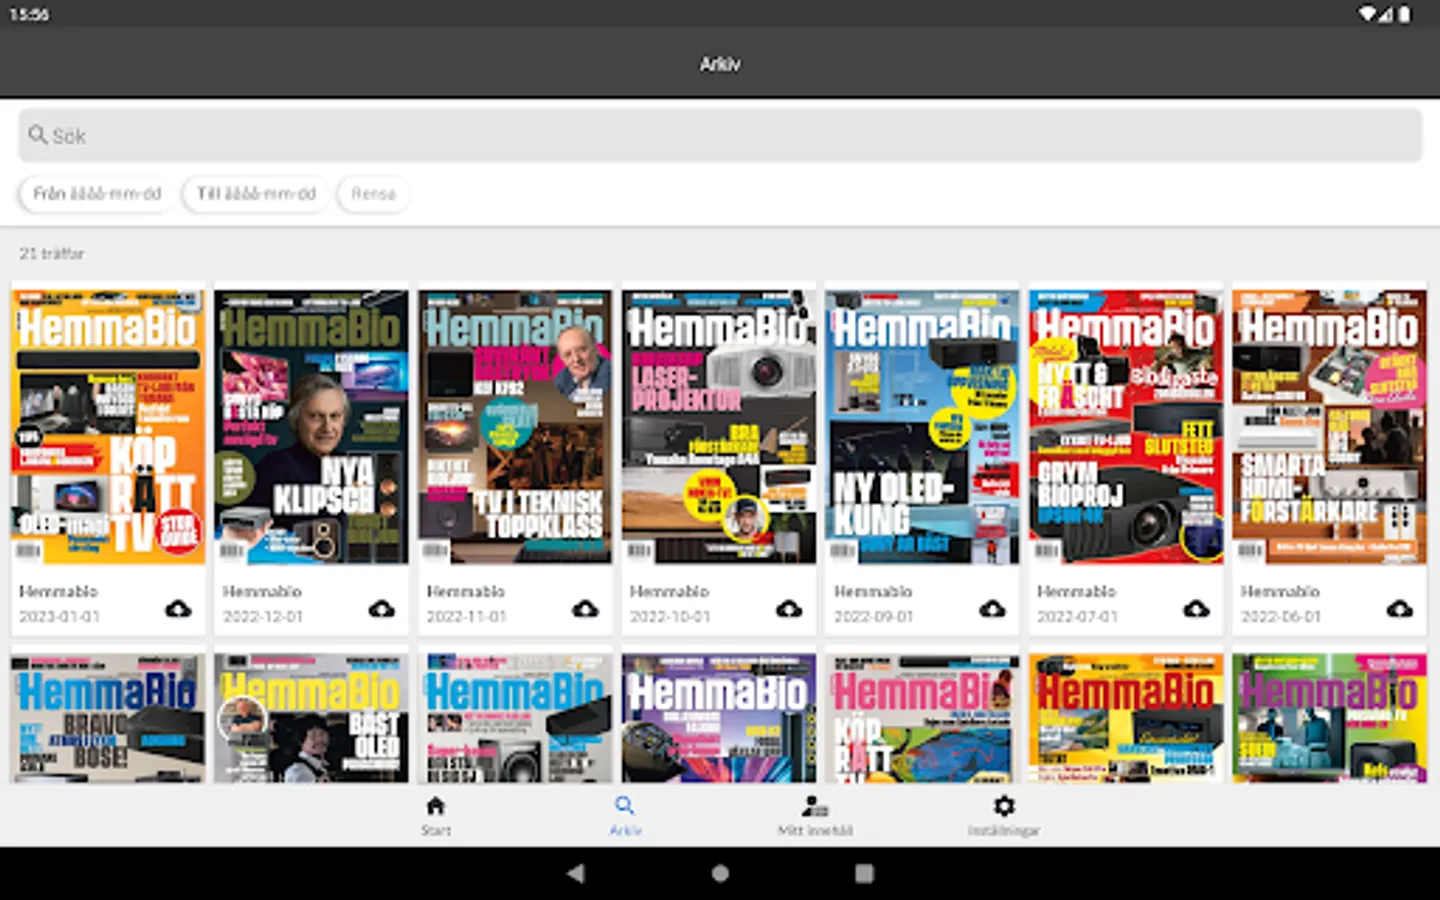Tap the search magnifier icon in Sök field

38,134
